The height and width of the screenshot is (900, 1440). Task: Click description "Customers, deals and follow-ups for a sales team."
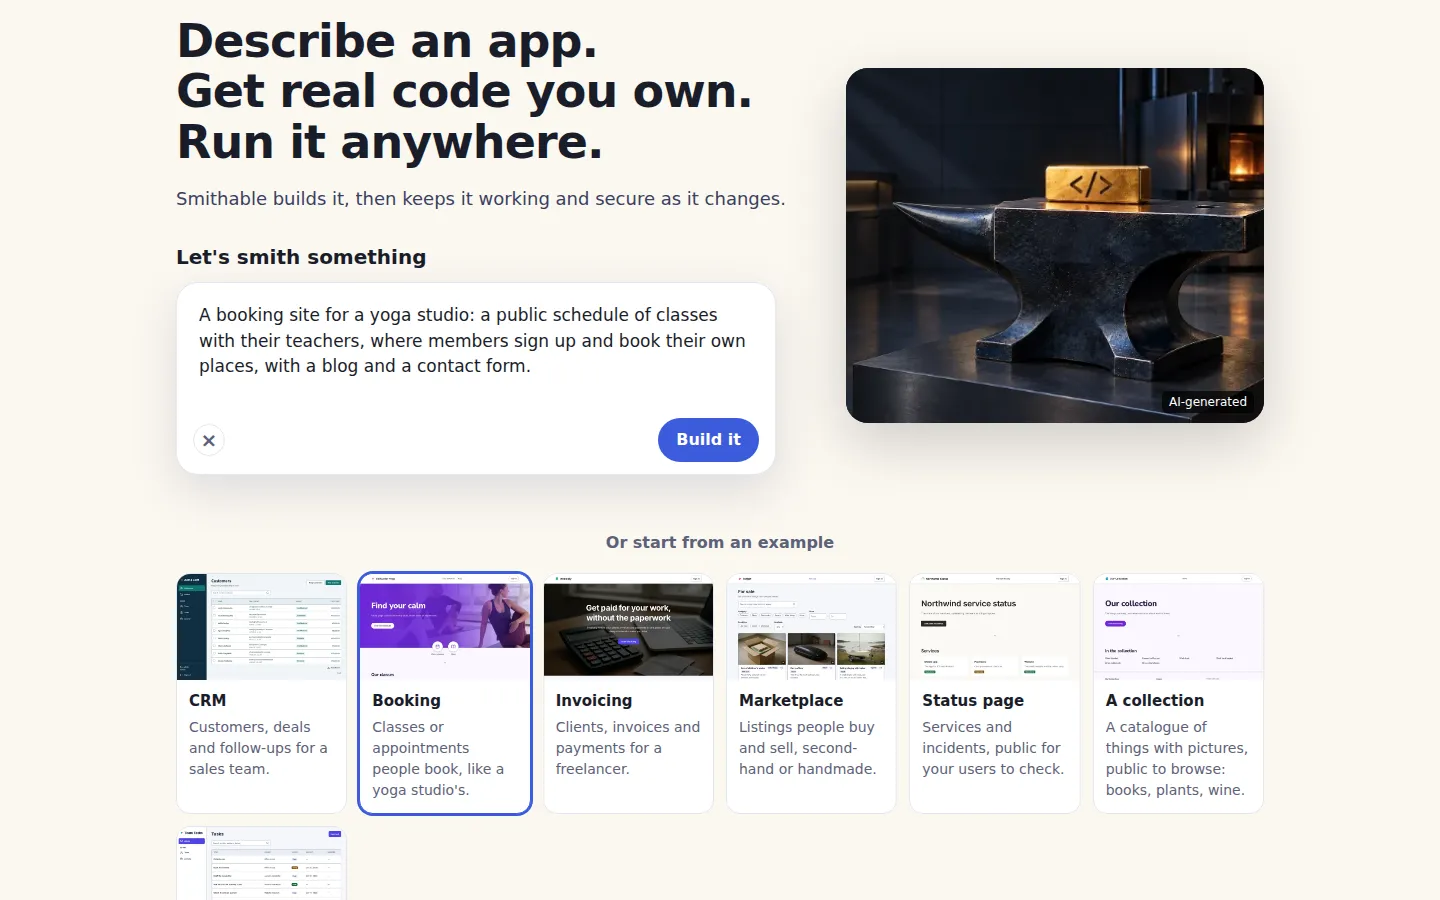pos(258,748)
